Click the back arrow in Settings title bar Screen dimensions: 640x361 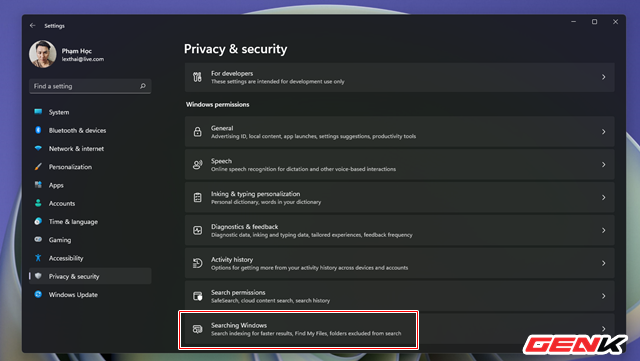(33, 25)
